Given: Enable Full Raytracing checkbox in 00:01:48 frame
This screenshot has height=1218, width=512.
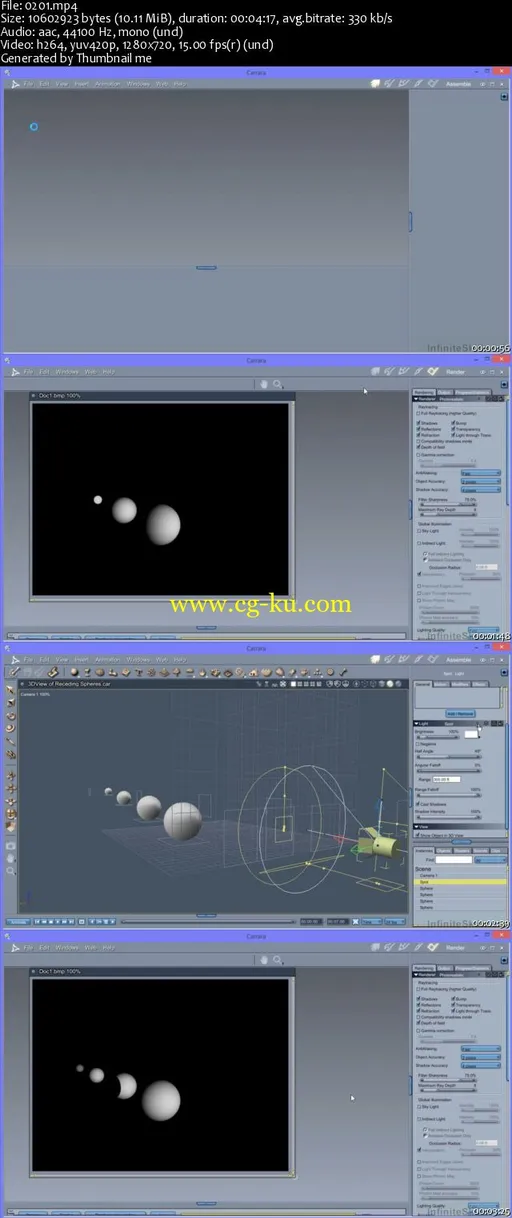Looking at the screenshot, I should point(418,413).
